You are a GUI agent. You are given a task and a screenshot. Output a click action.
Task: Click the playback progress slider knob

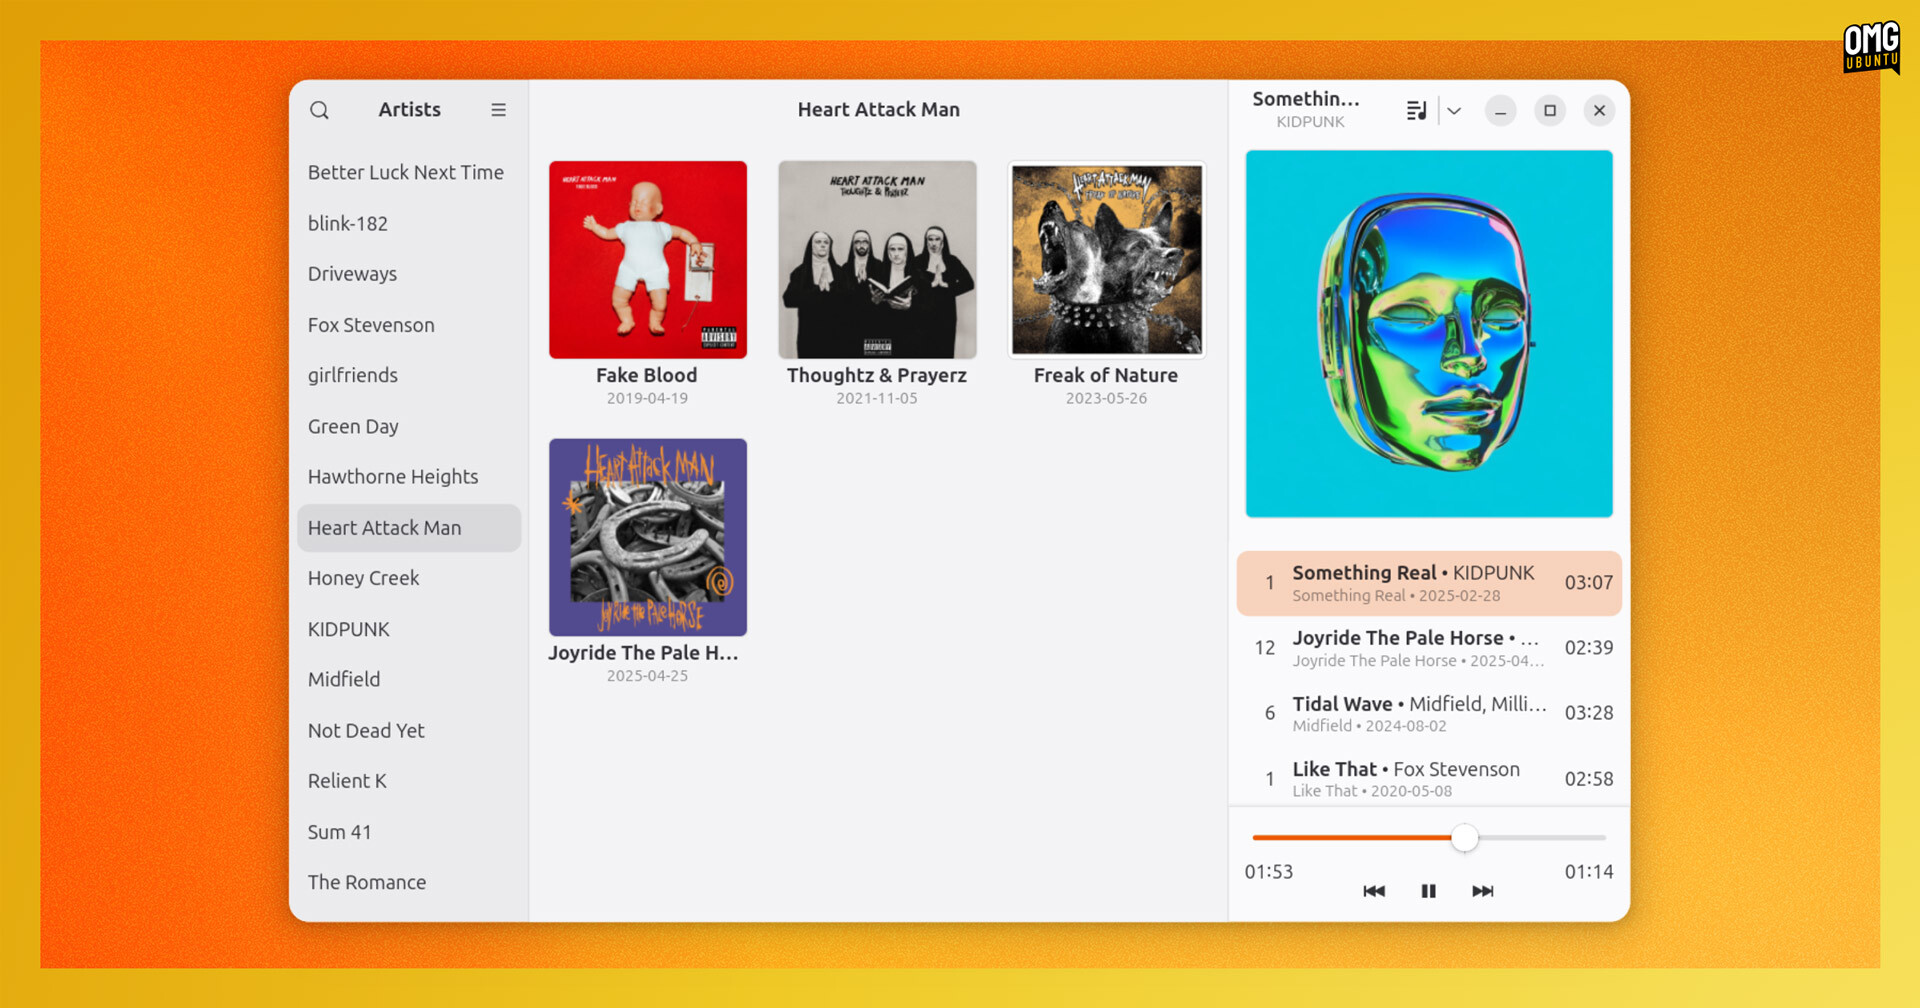pyautogui.click(x=1464, y=838)
